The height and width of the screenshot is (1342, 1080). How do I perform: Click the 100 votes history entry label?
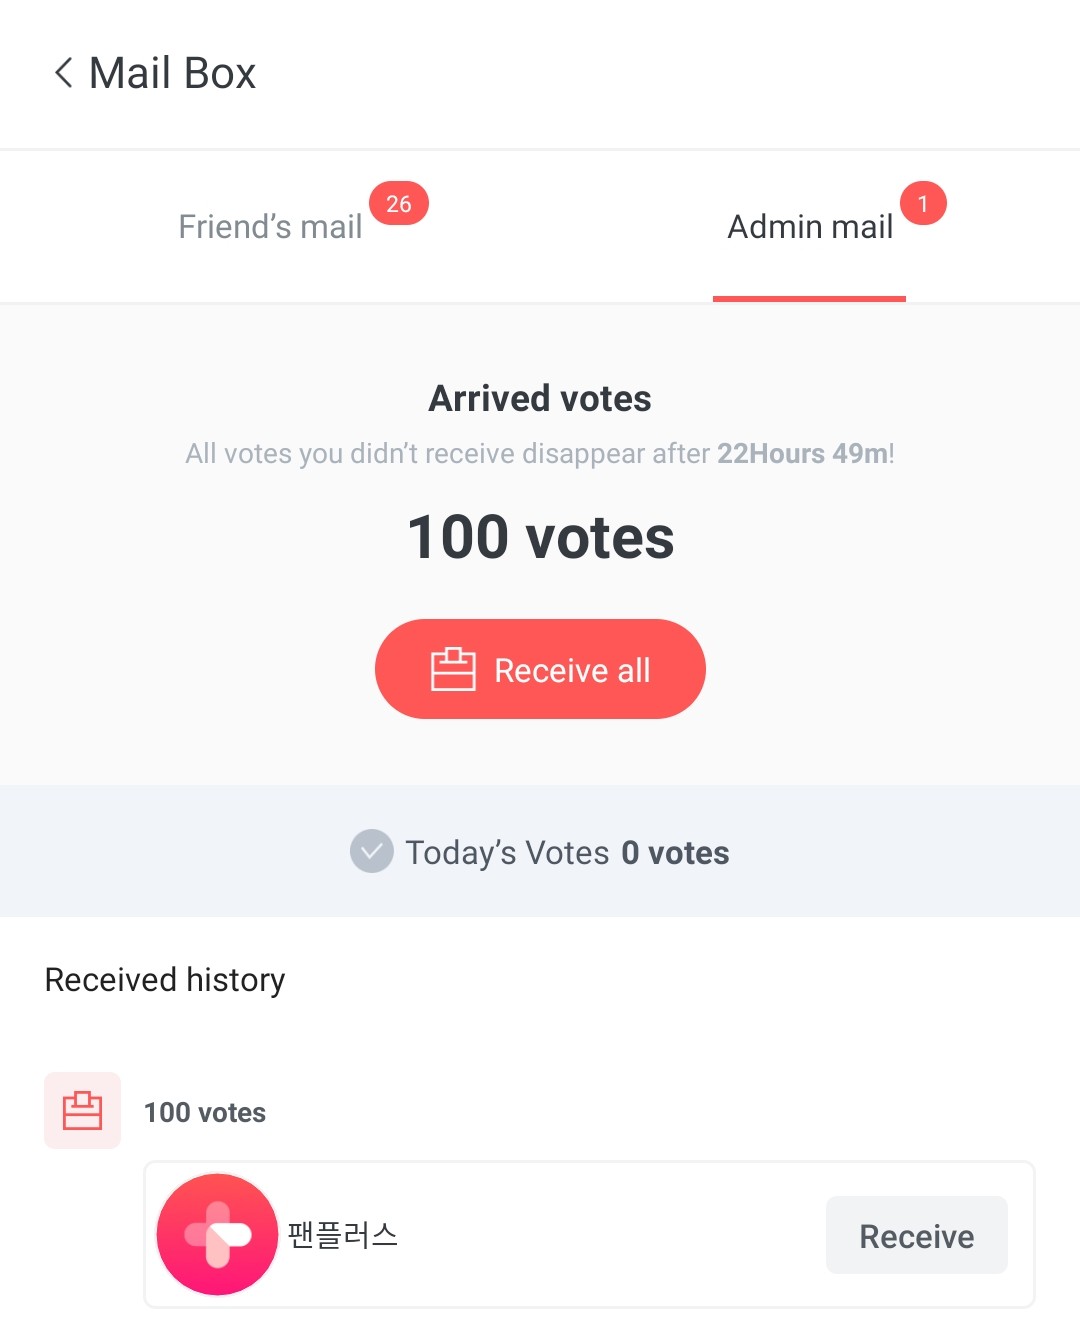pos(205,1113)
